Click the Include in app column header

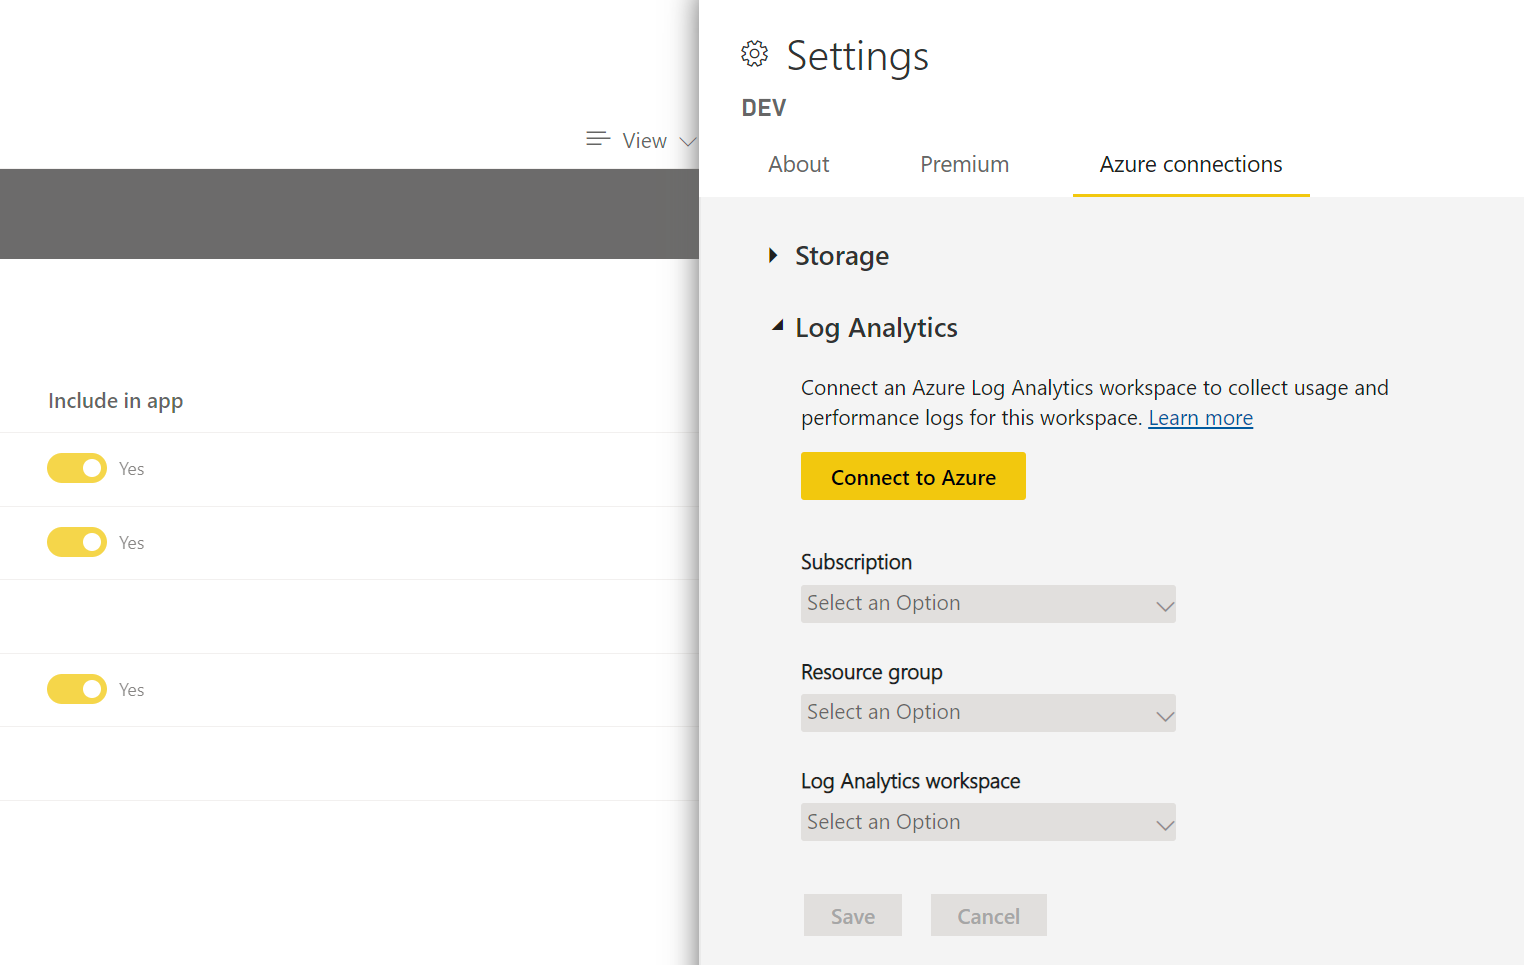pyautogui.click(x=116, y=401)
